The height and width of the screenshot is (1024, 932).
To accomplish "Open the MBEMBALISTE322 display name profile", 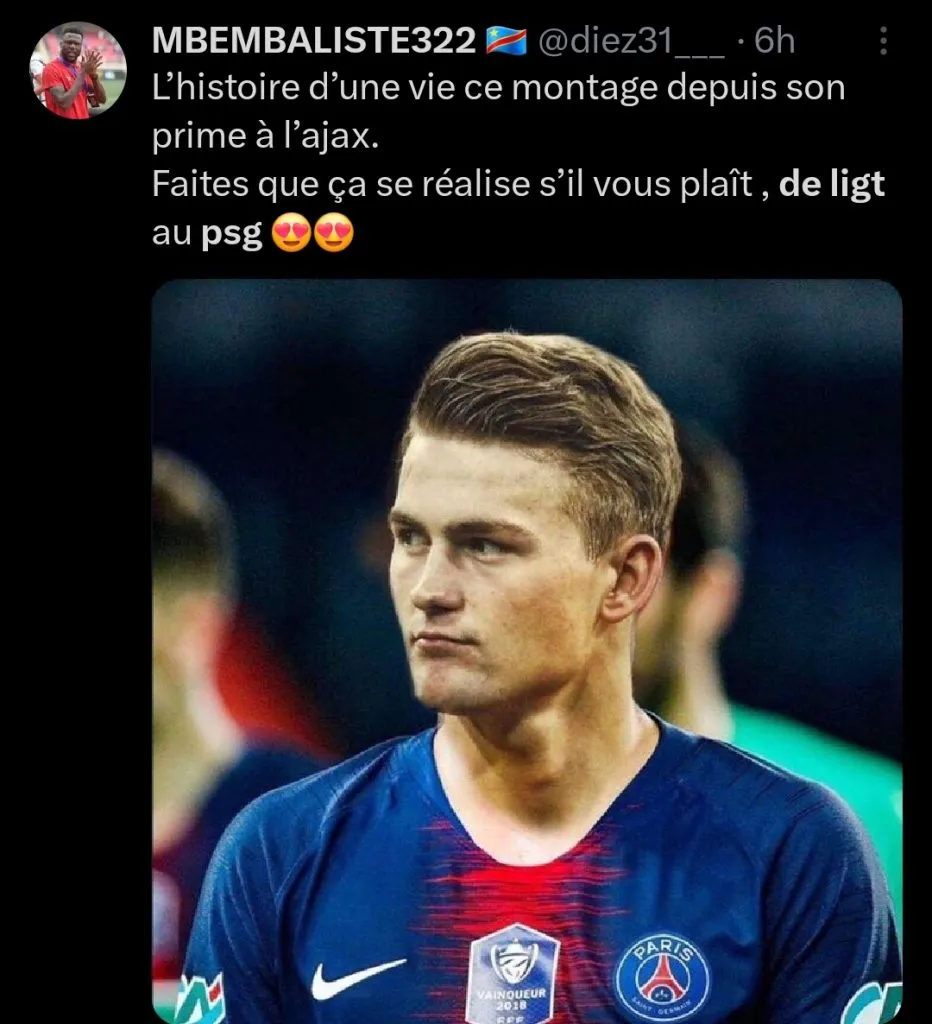I will pyautogui.click(x=314, y=42).
